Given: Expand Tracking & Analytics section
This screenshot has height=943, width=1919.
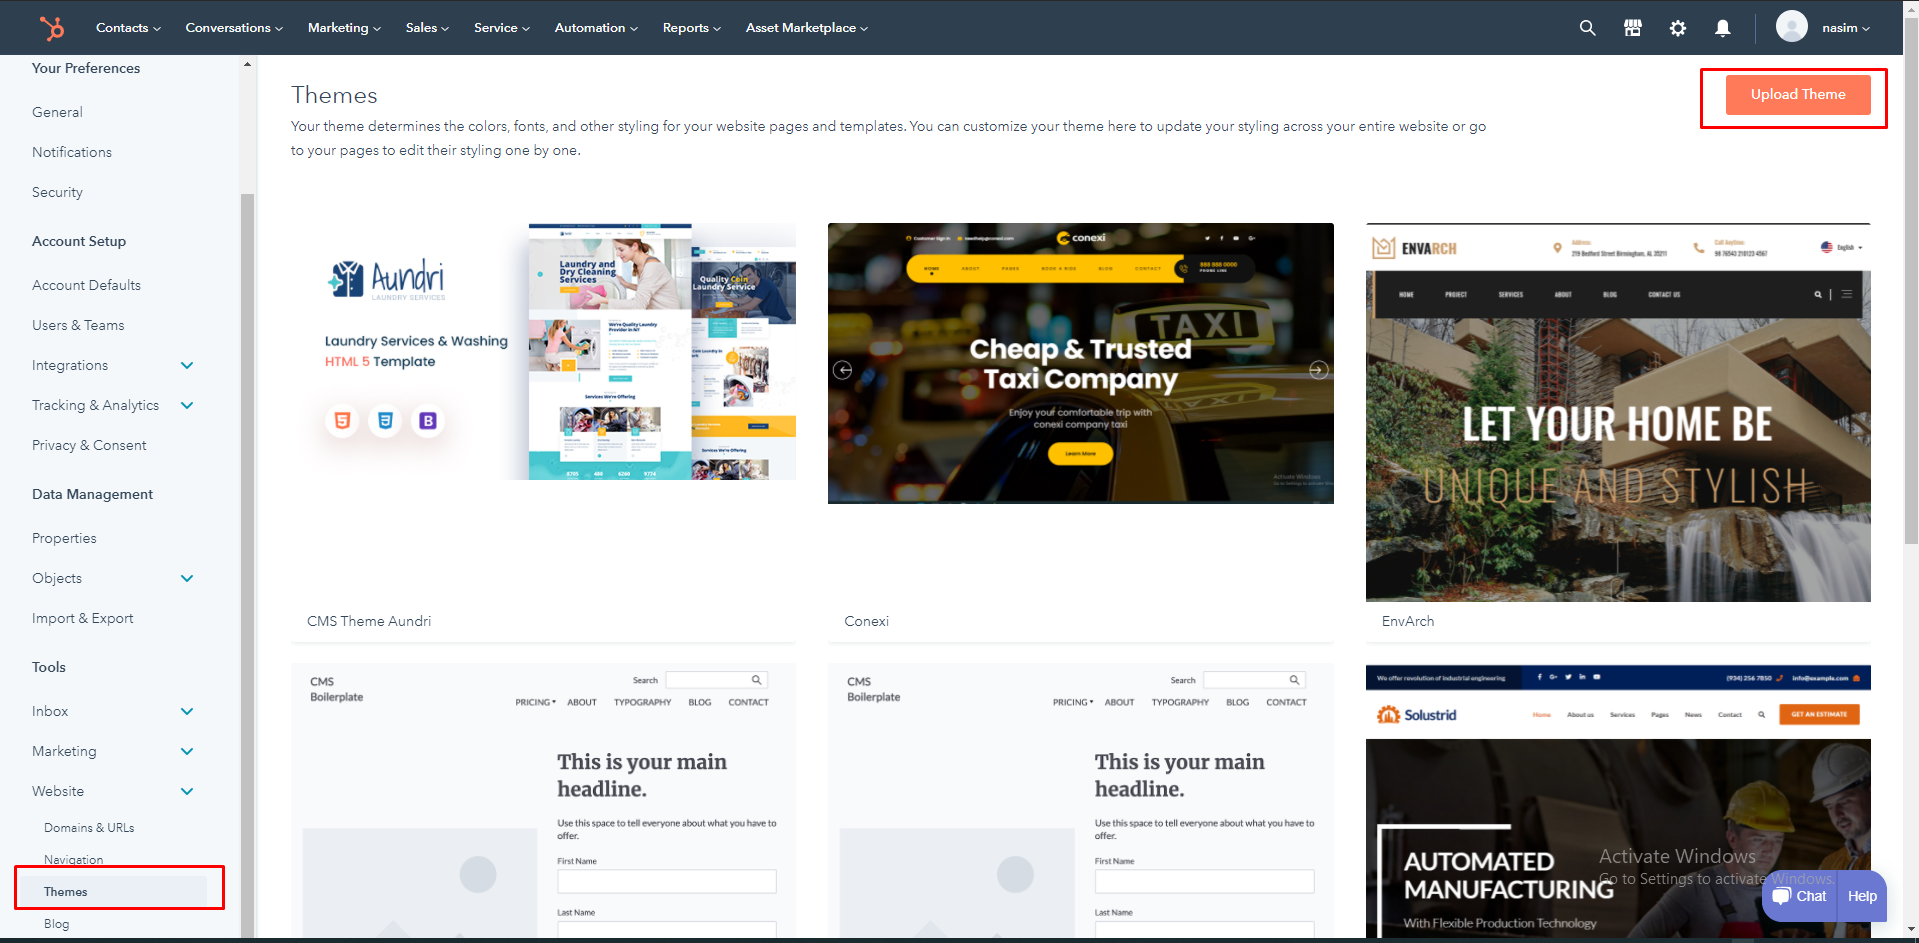Looking at the screenshot, I should point(187,406).
